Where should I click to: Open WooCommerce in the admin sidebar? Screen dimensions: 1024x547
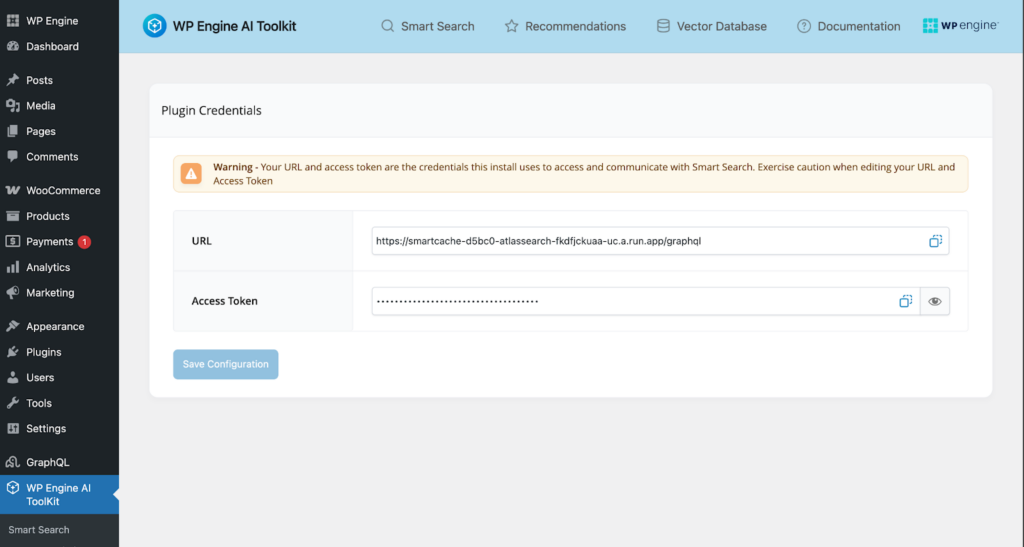tap(62, 190)
